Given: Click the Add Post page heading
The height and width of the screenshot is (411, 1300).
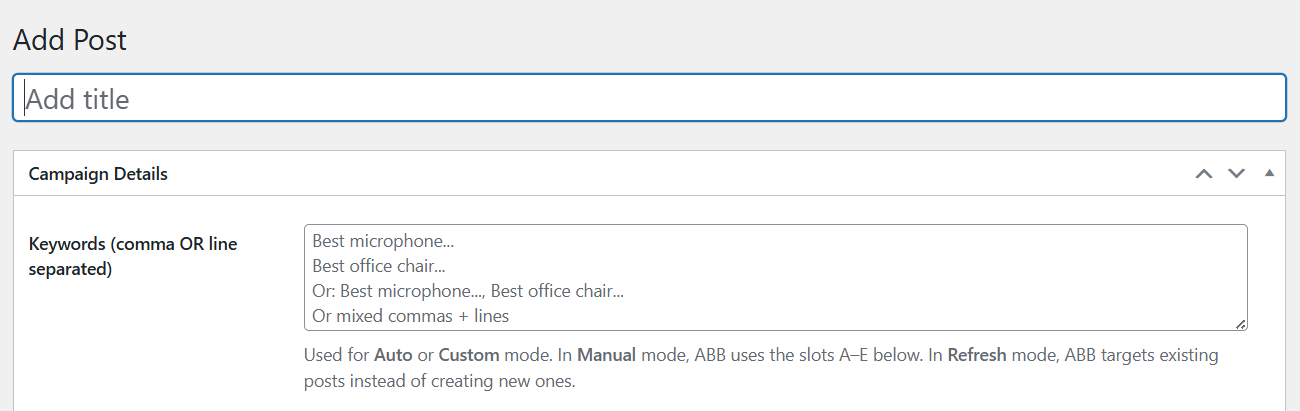Looking at the screenshot, I should (70, 40).
